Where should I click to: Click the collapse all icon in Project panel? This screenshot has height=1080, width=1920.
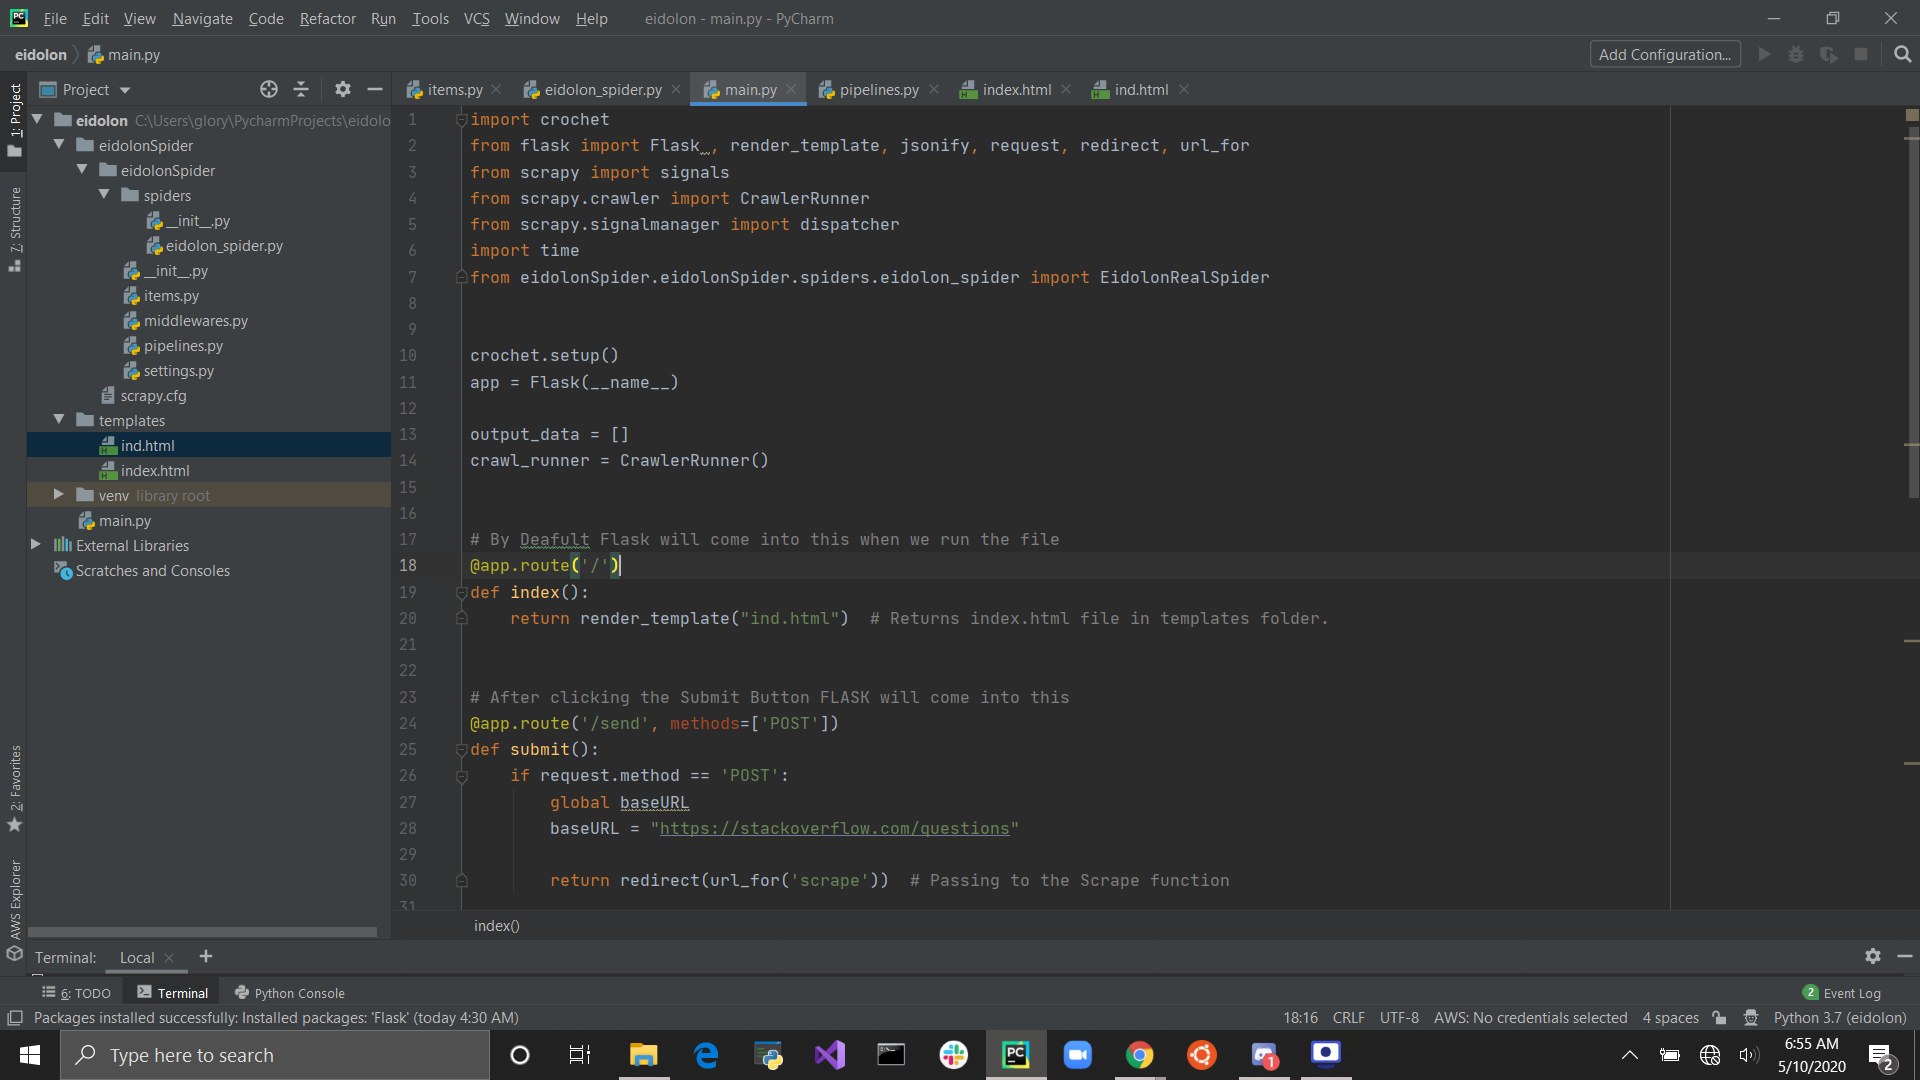[301, 89]
